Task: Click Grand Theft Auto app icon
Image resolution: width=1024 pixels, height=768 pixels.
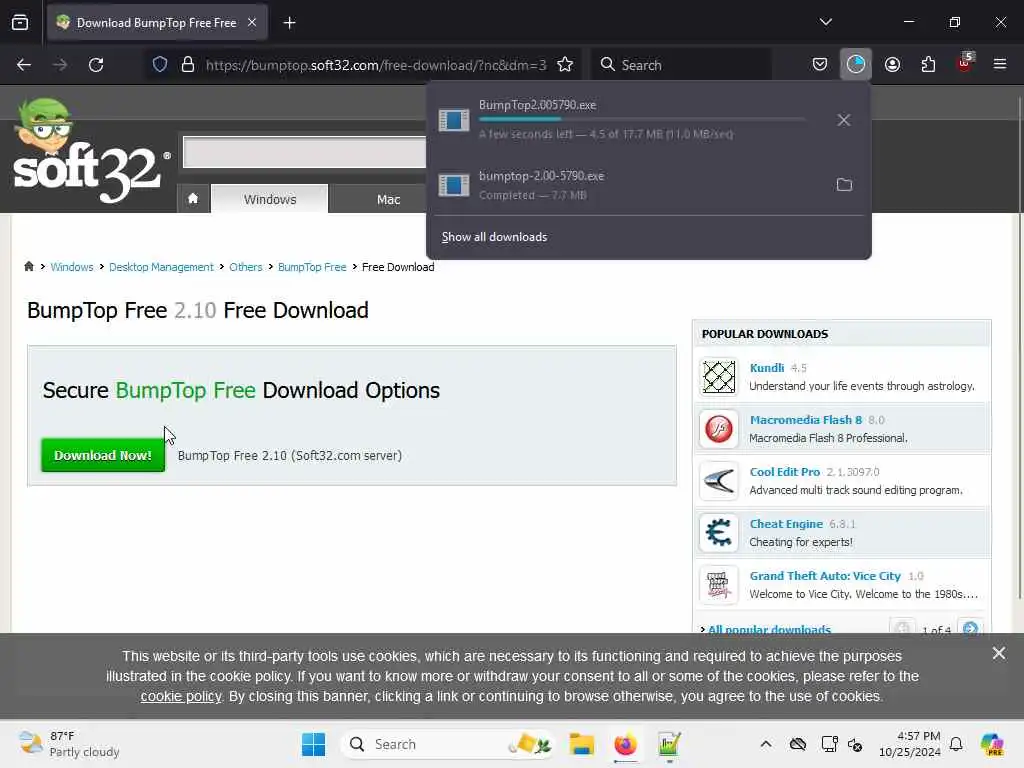Action: click(x=719, y=585)
